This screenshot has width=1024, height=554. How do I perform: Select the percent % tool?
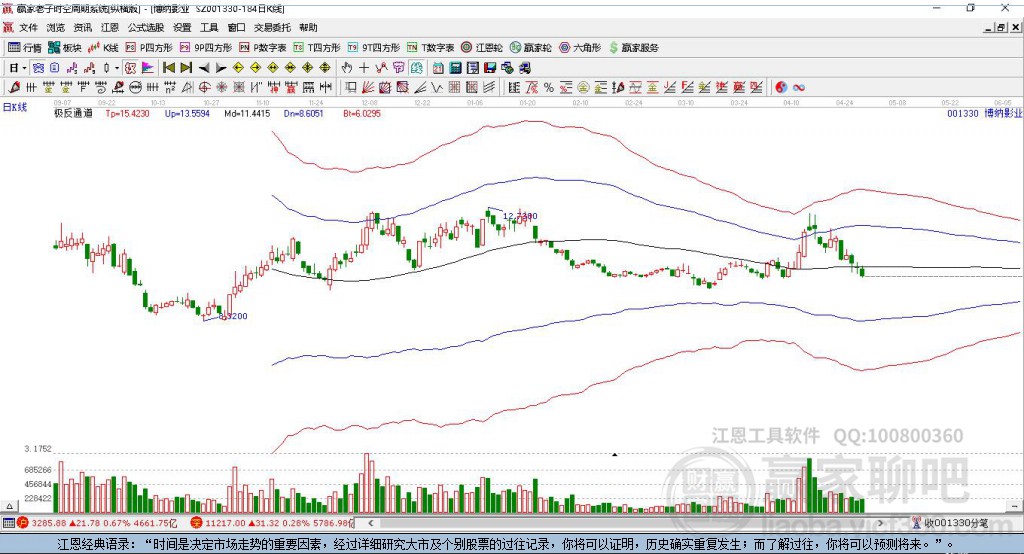coord(549,88)
